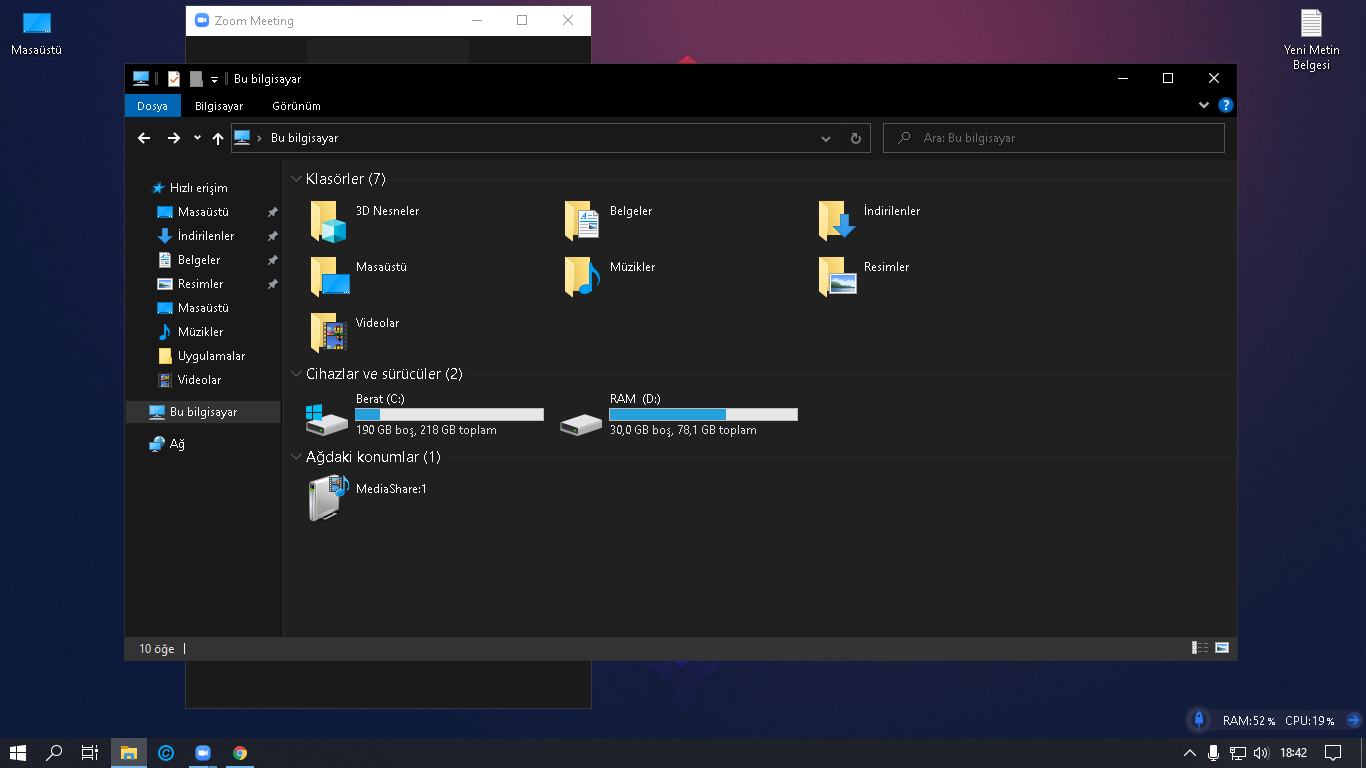Open the recent locations dropdown arrow
The width and height of the screenshot is (1366, 768).
point(197,138)
